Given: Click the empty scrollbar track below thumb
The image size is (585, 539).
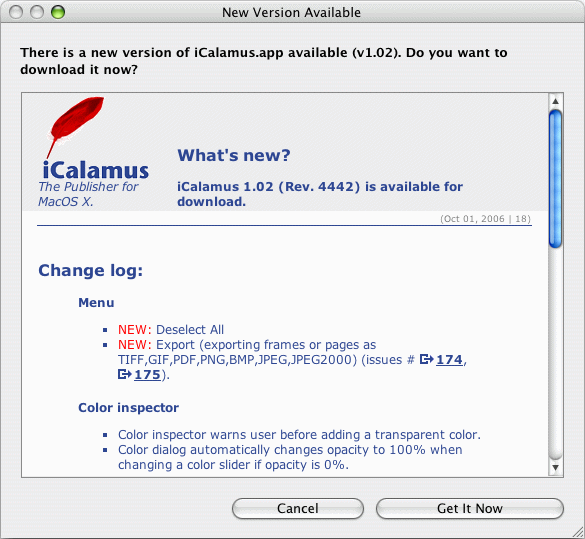Looking at the screenshot, I should tap(556, 354).
